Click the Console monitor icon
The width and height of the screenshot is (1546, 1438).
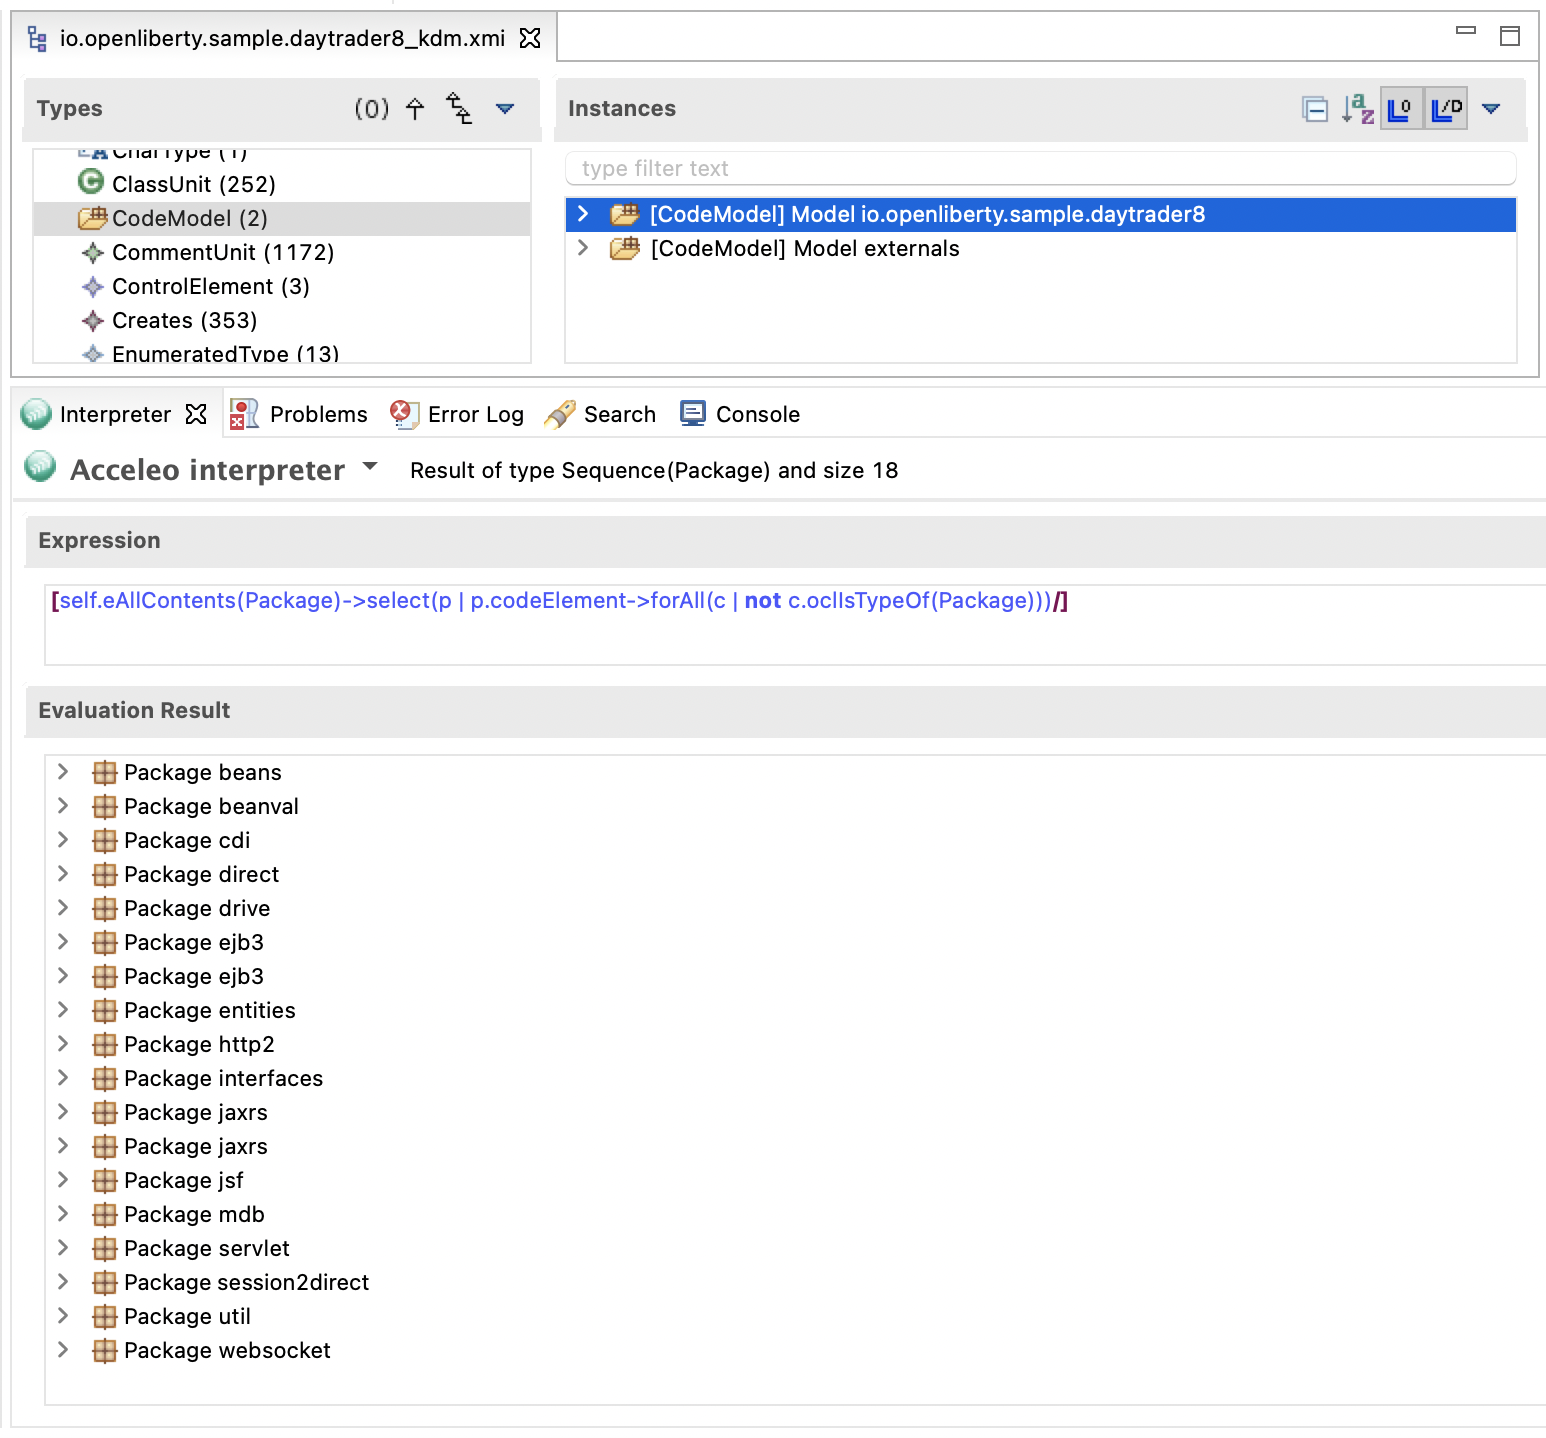[x=693, y=413]
